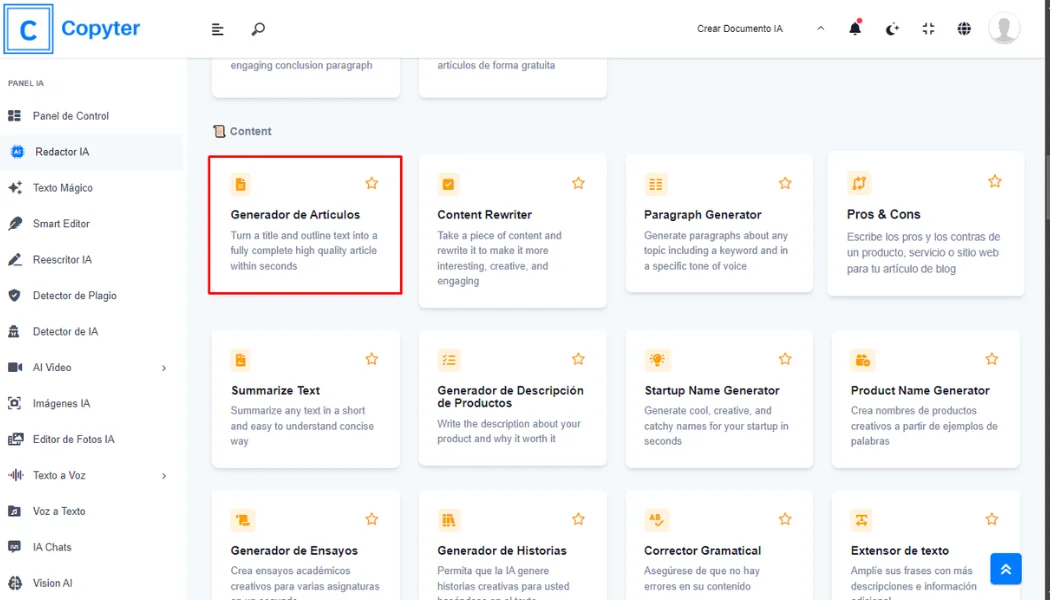Open the Paragraph Generator card icon
This screenshot has height=600, width=1050.
pyautogui.click(x=655, y=184)
